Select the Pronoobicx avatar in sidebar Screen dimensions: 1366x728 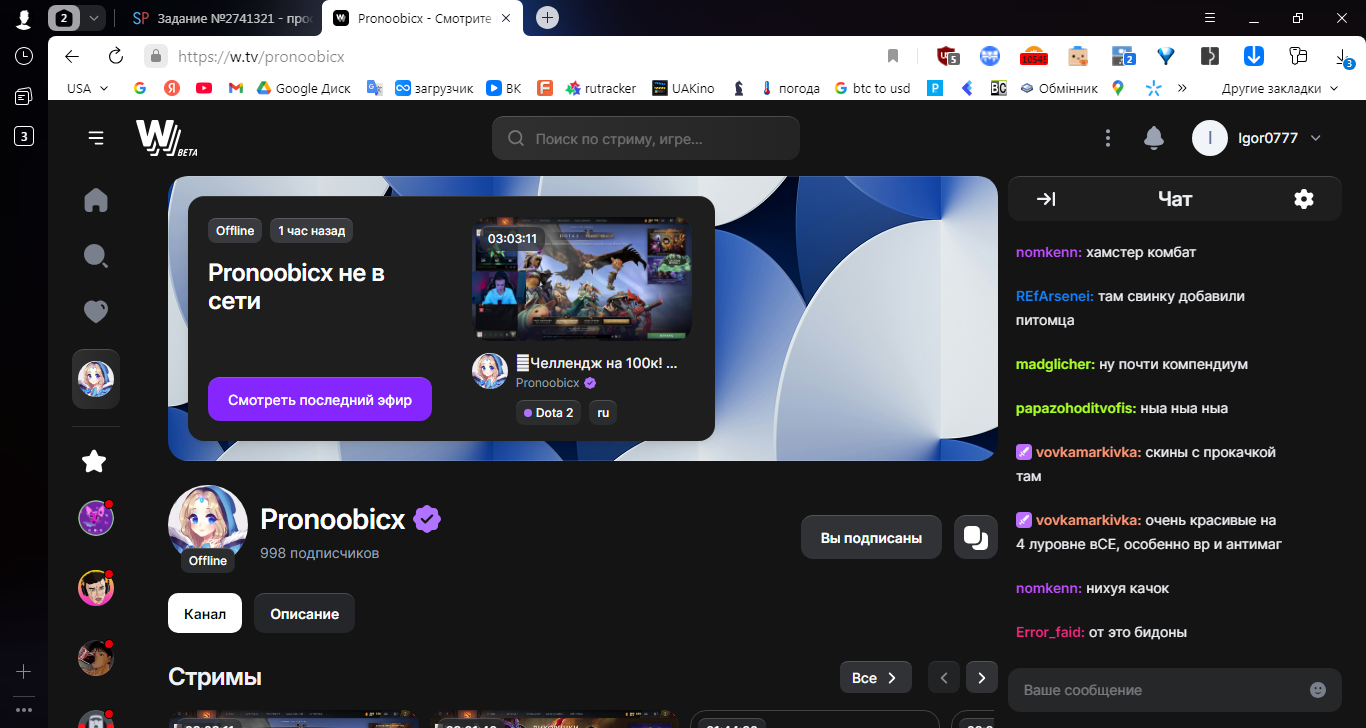click(x=96, y=379)
